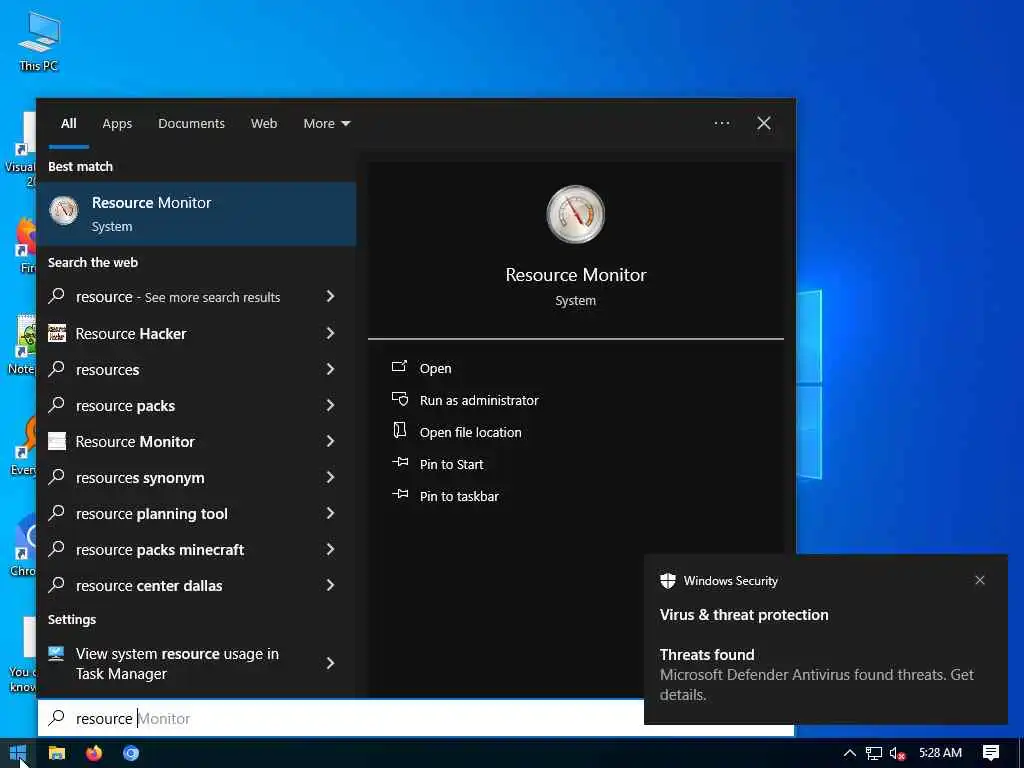Click the Resource Hacker app icon
Viewport: 1024px width, 768px height.
57,333
